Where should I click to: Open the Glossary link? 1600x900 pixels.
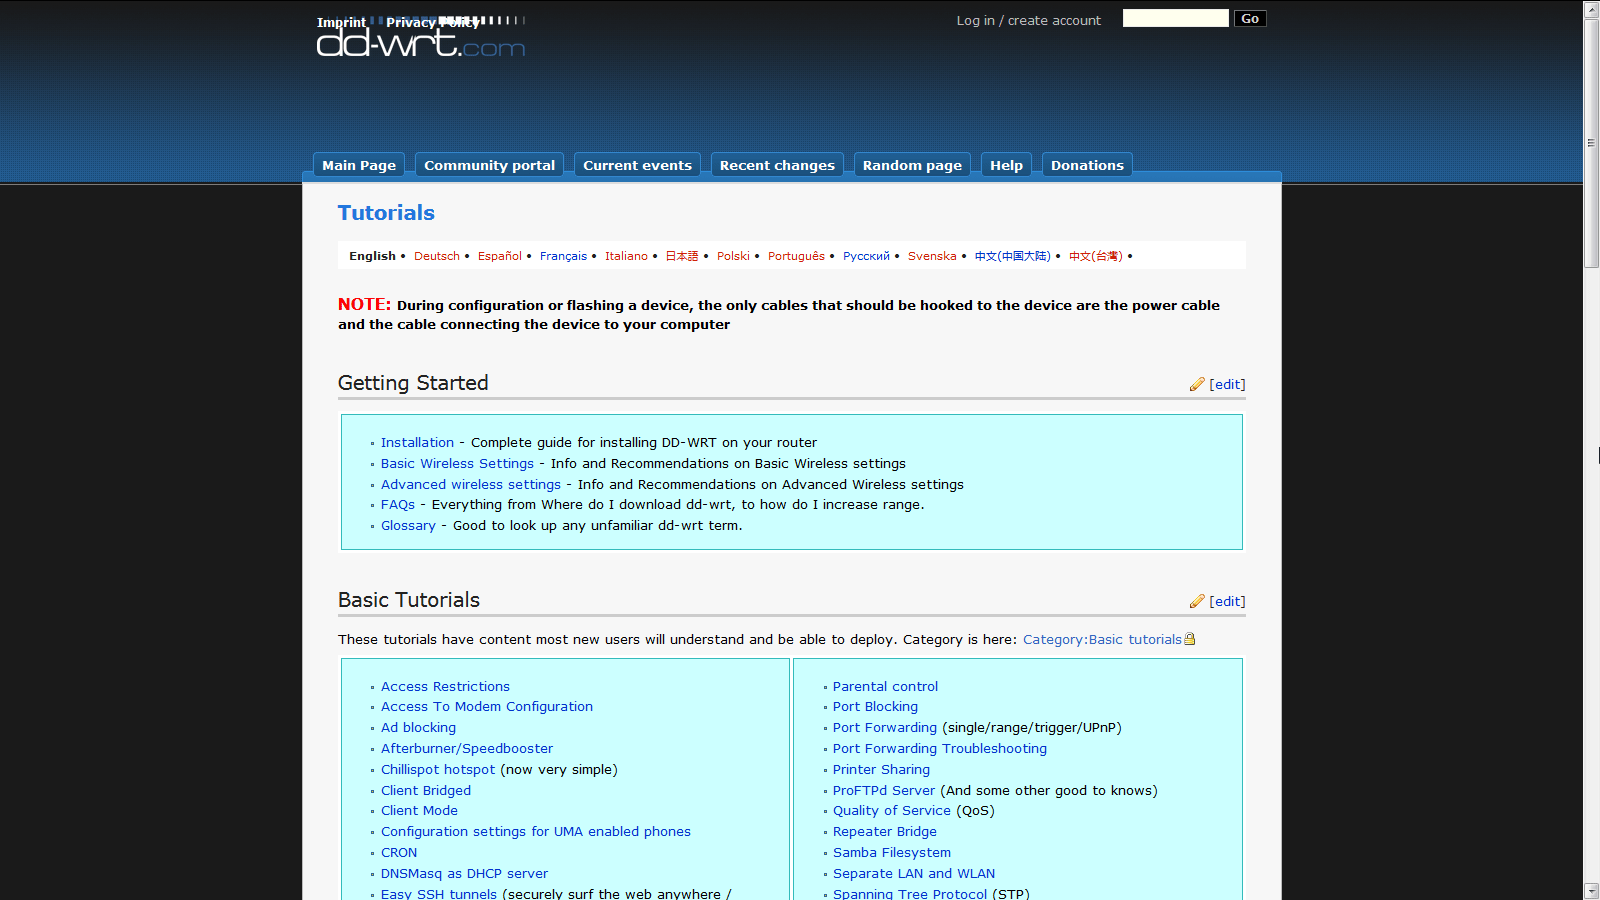click(408, 525)
